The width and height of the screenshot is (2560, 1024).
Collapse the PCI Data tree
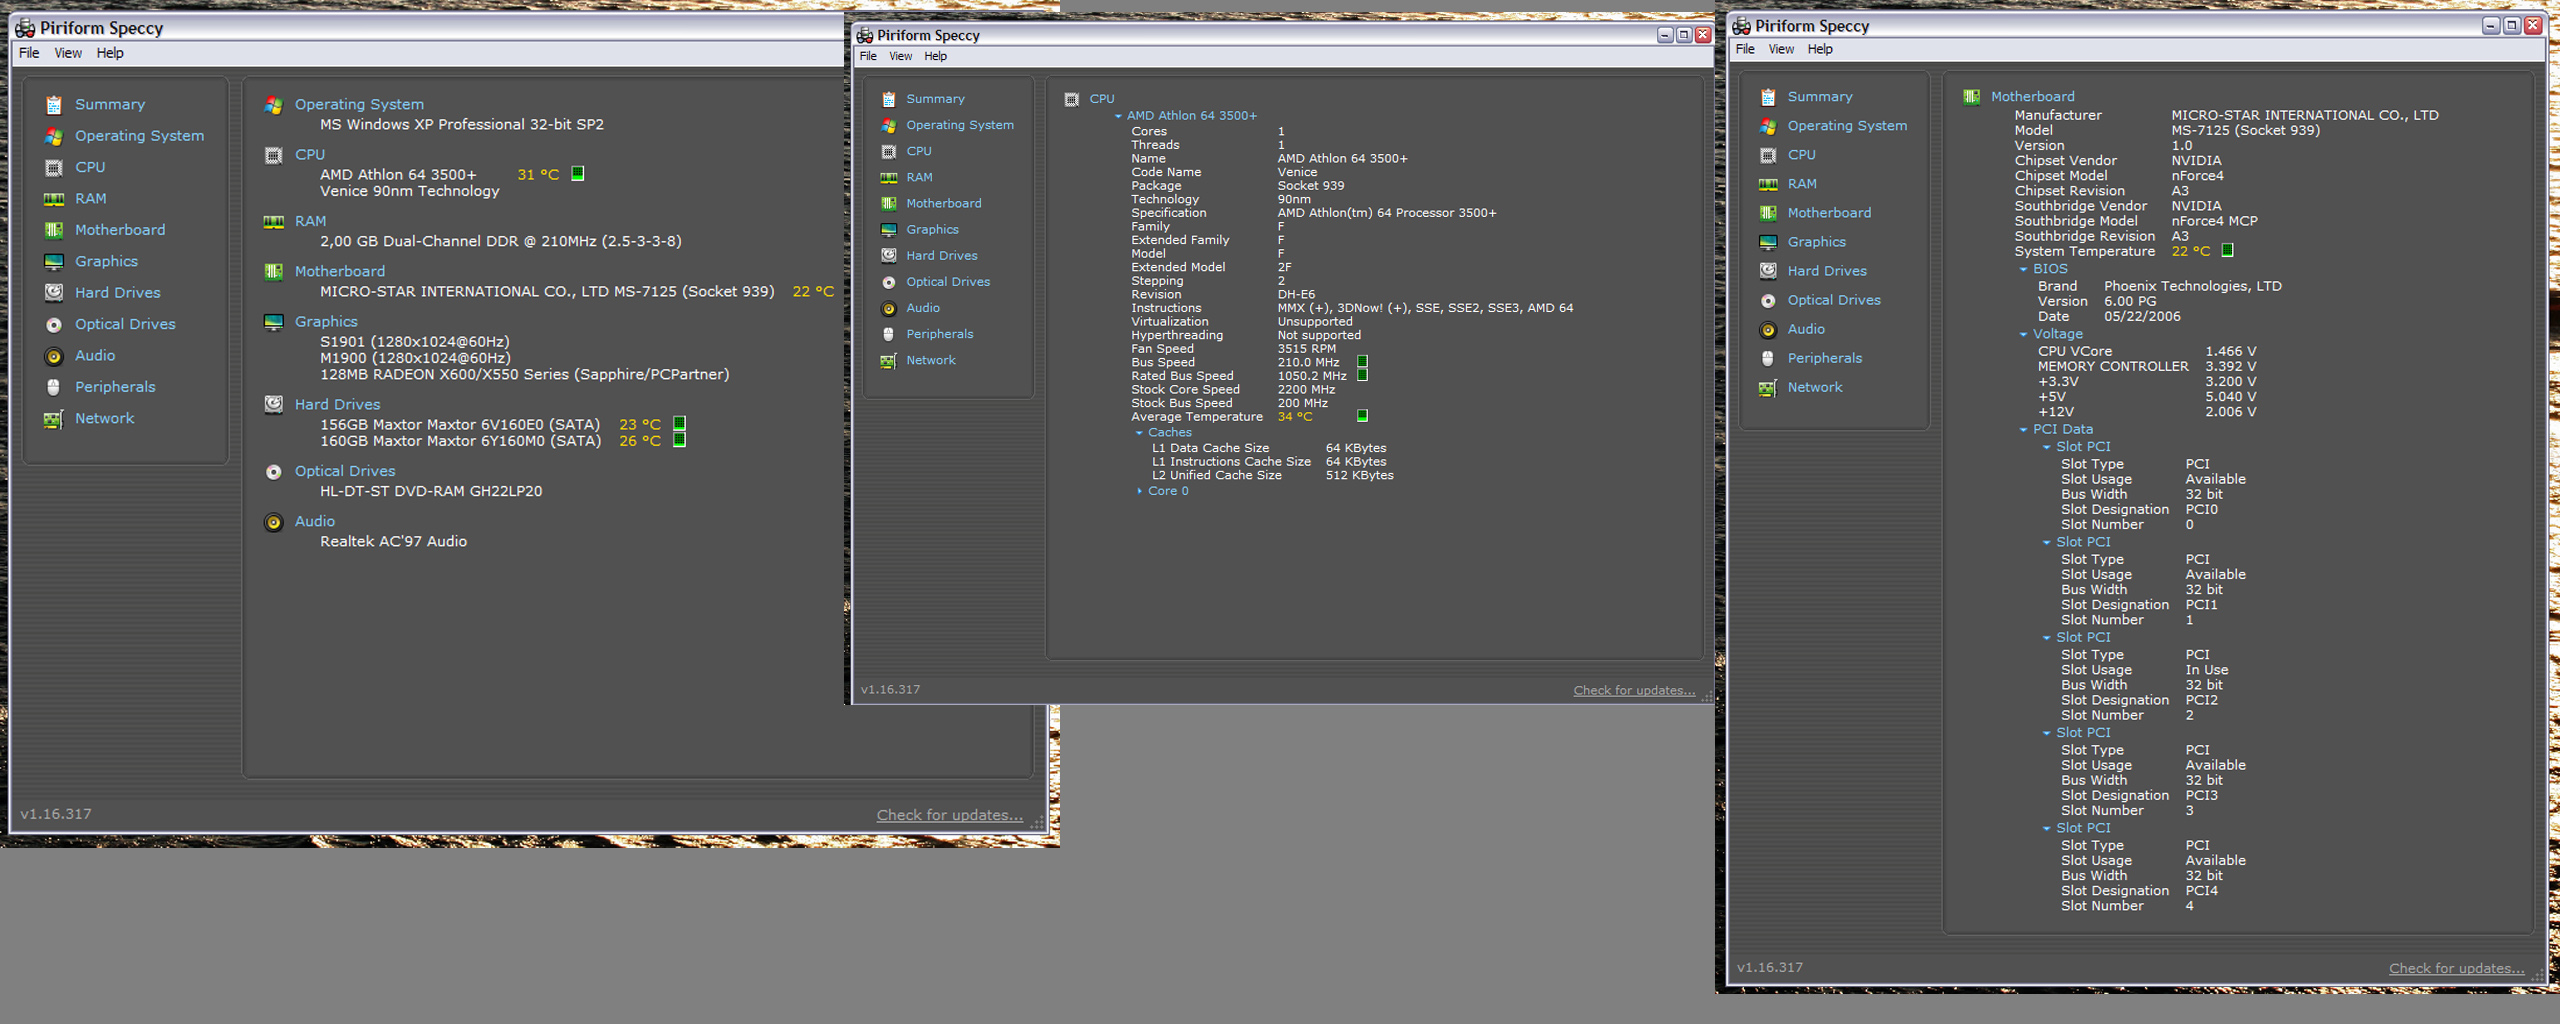(x=2023, y=430)
